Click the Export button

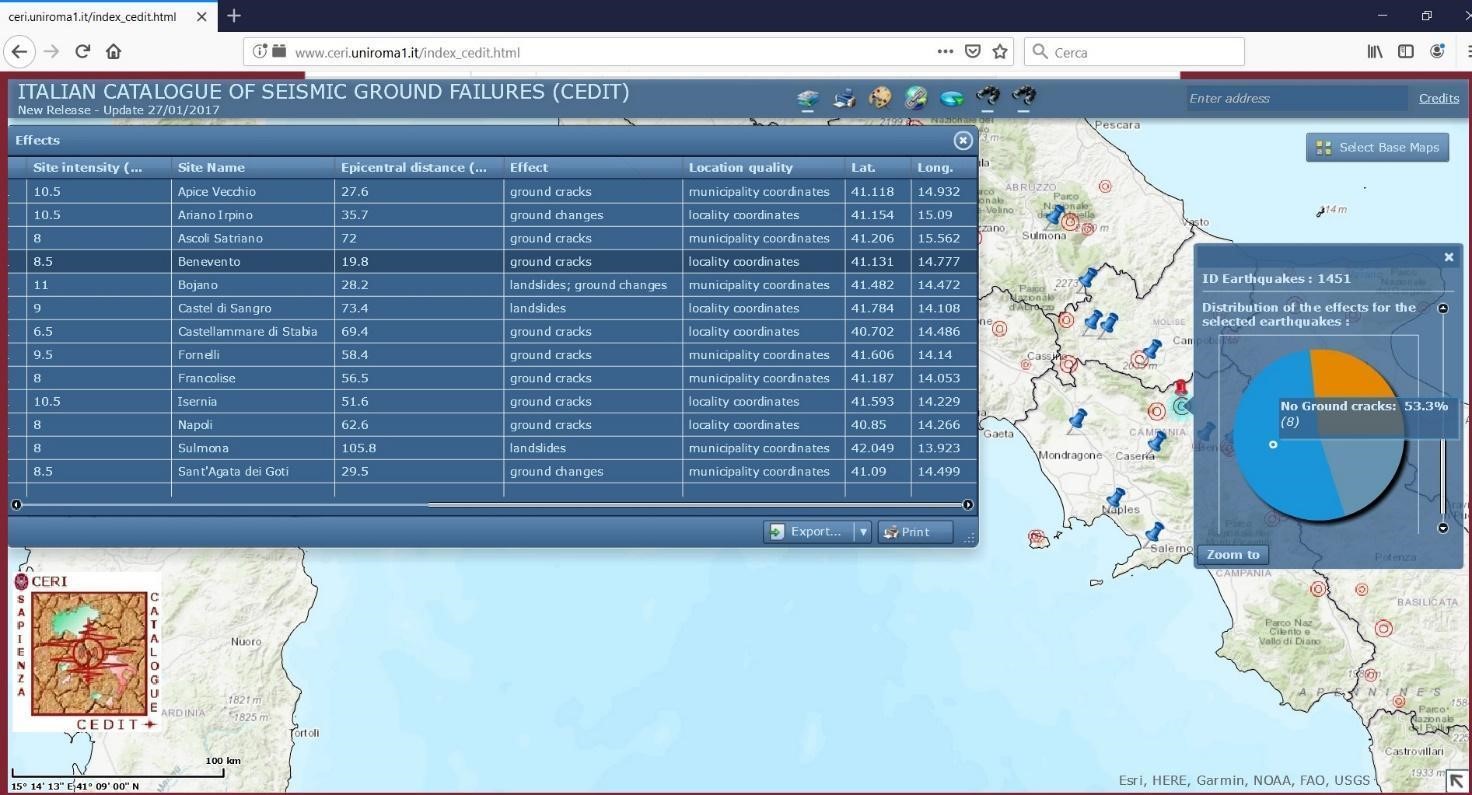pos(808,532)
